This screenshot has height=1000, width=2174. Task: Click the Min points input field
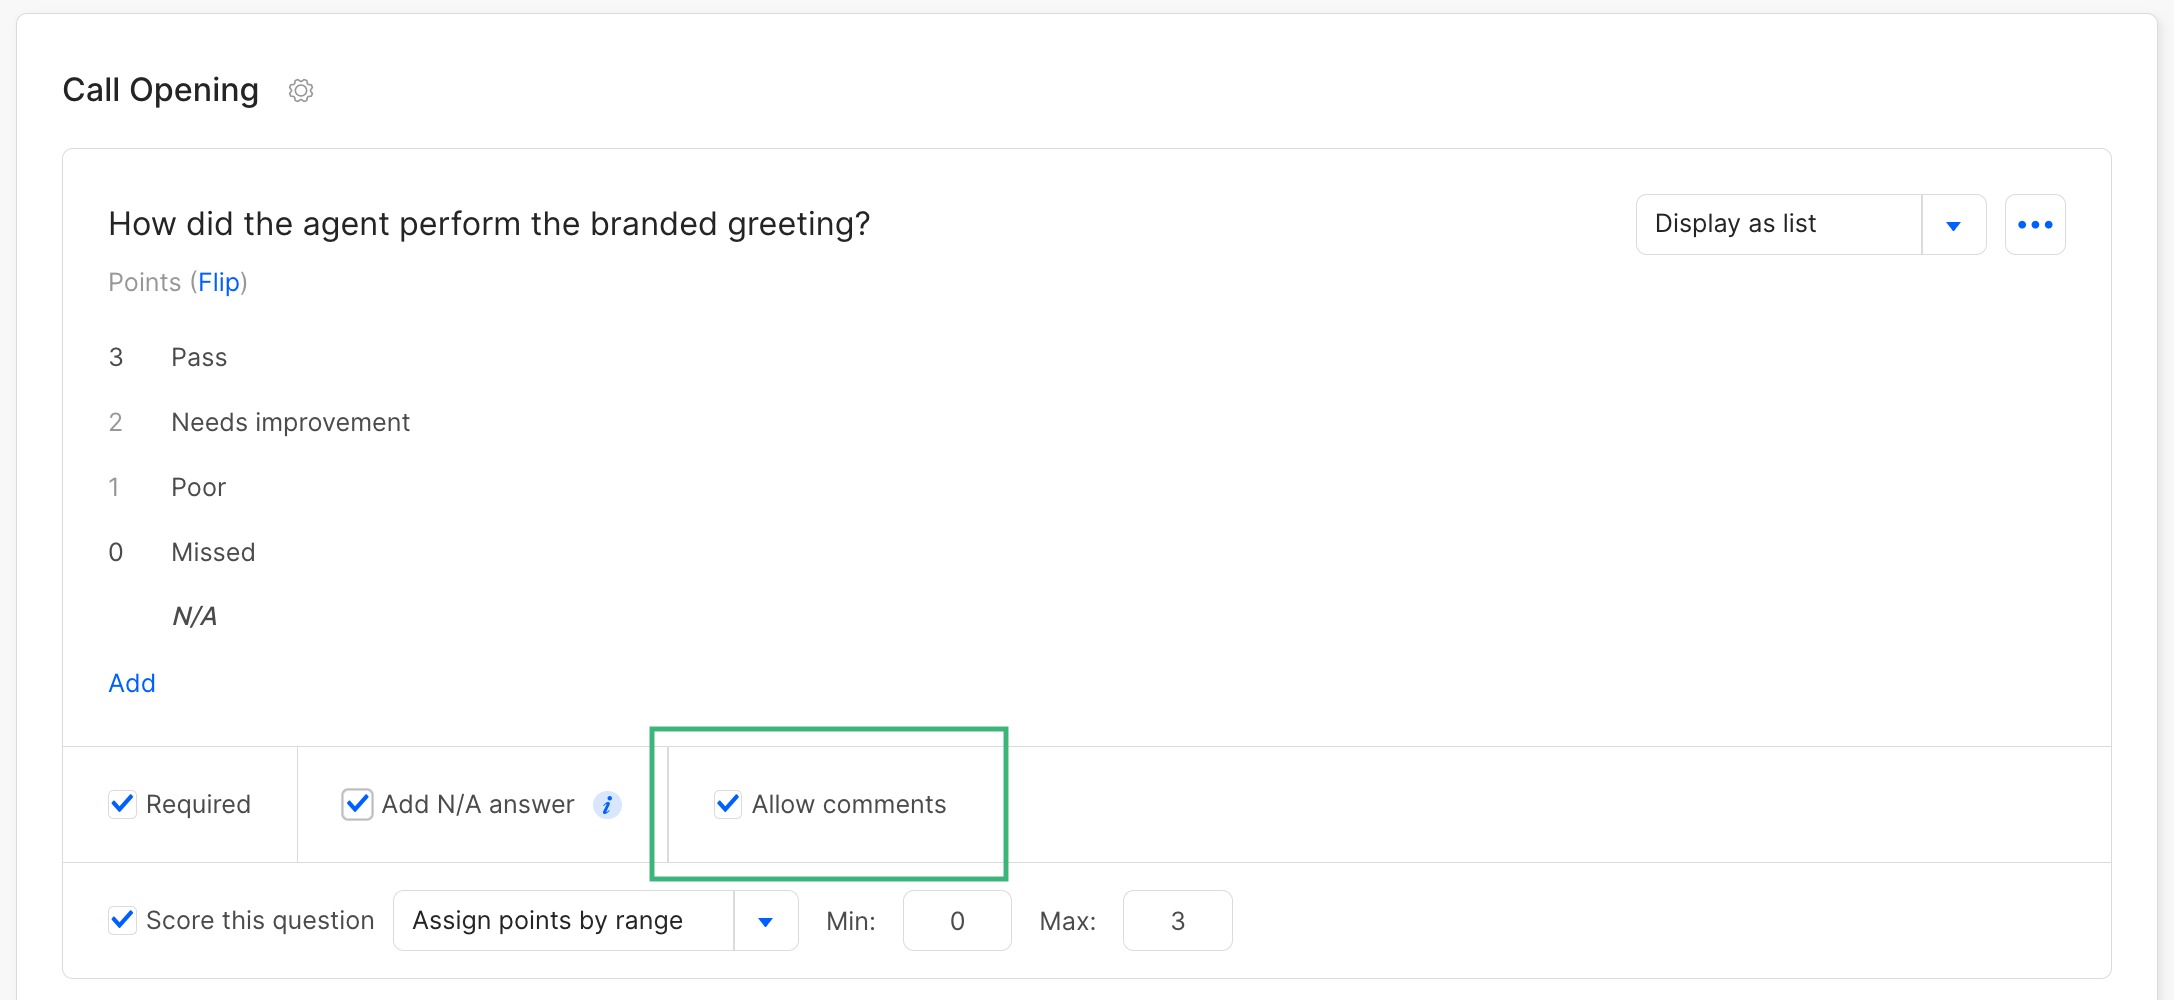[956, 920]
